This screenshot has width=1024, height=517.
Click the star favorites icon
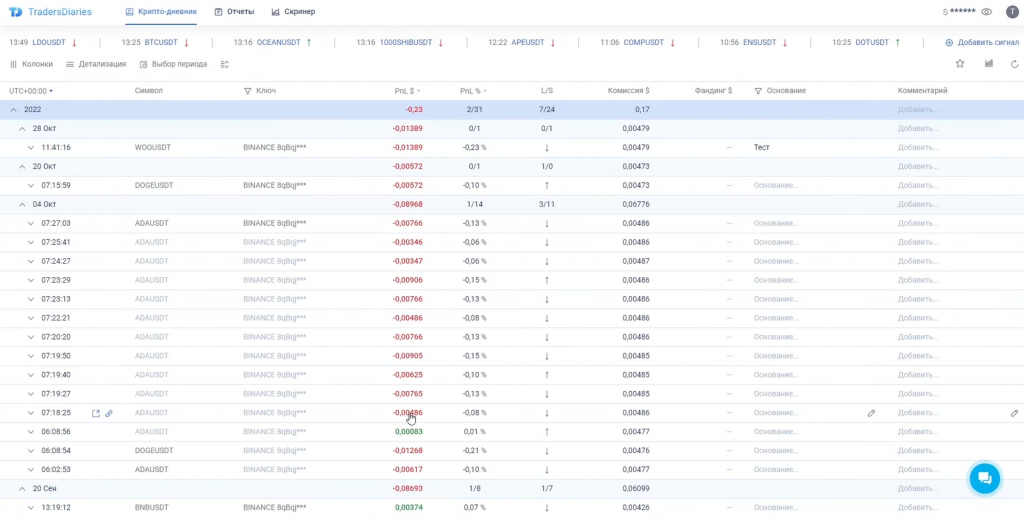click(960, 64)
